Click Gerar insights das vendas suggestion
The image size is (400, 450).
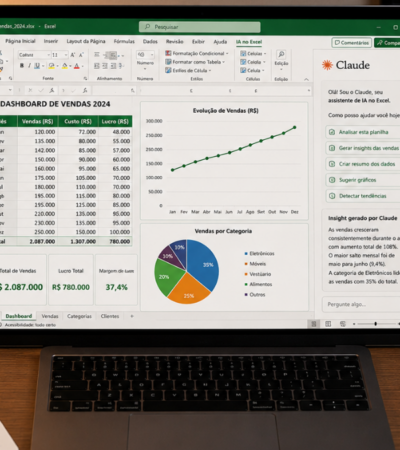pos(363,148)
